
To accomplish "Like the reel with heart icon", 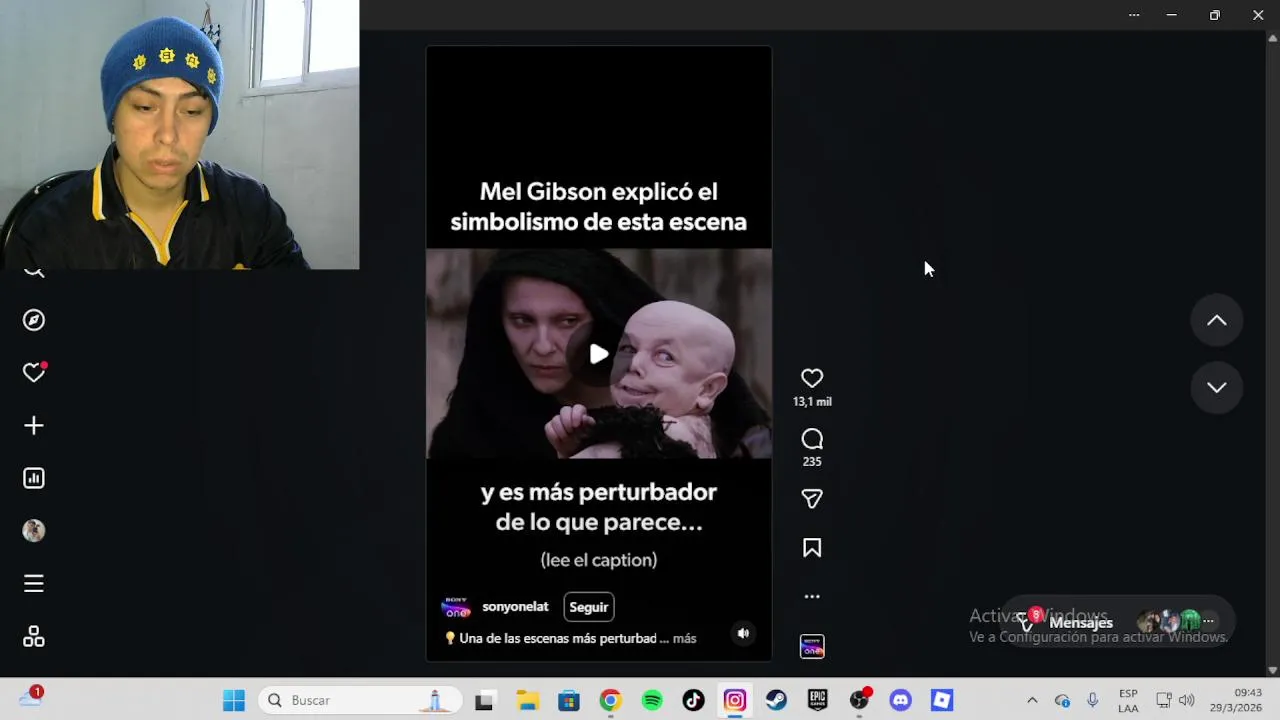I will point(812,378).
